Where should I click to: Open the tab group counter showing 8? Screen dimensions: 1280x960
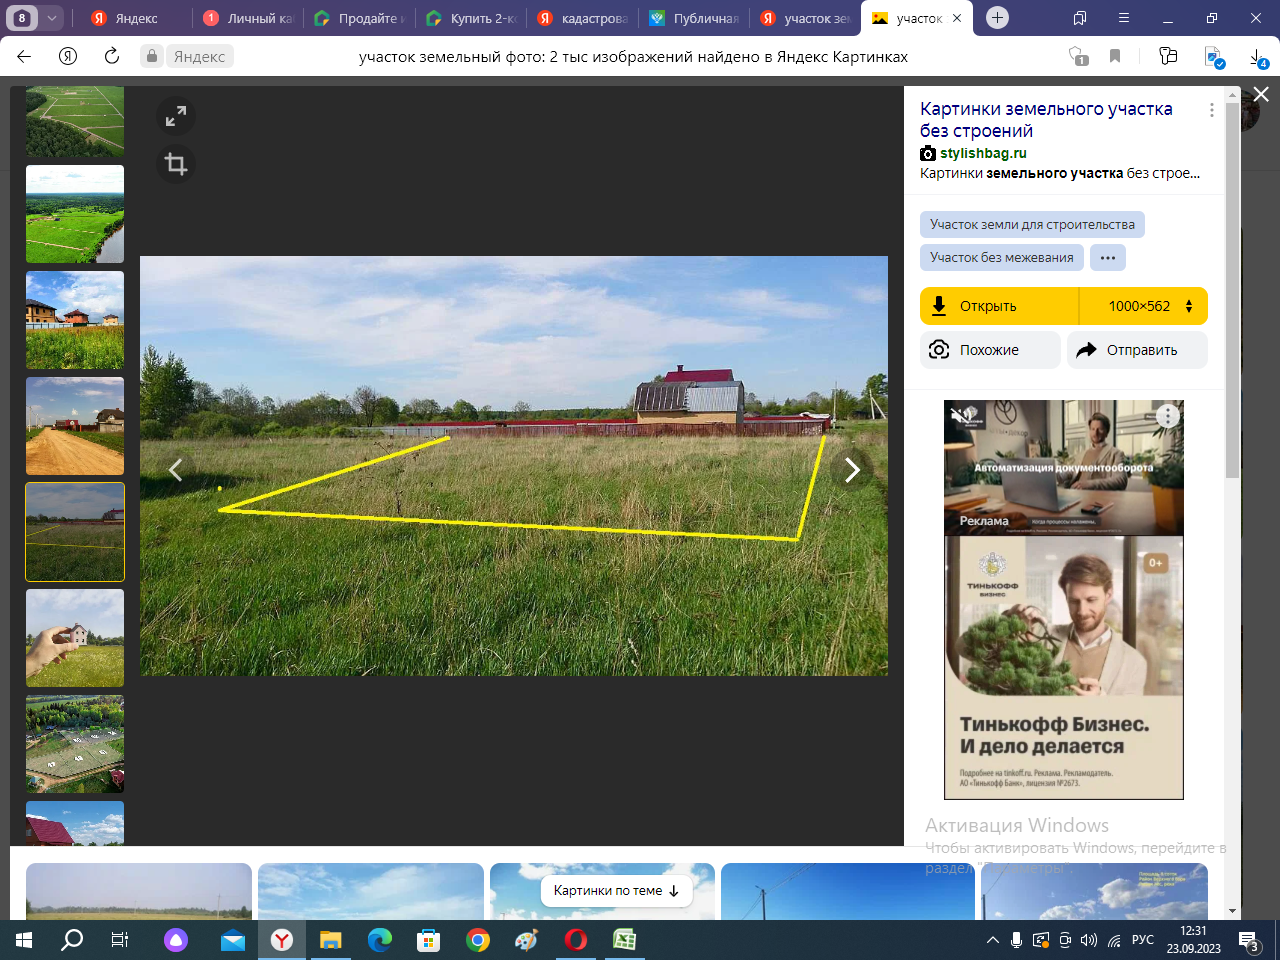click(x=22, y=18)
